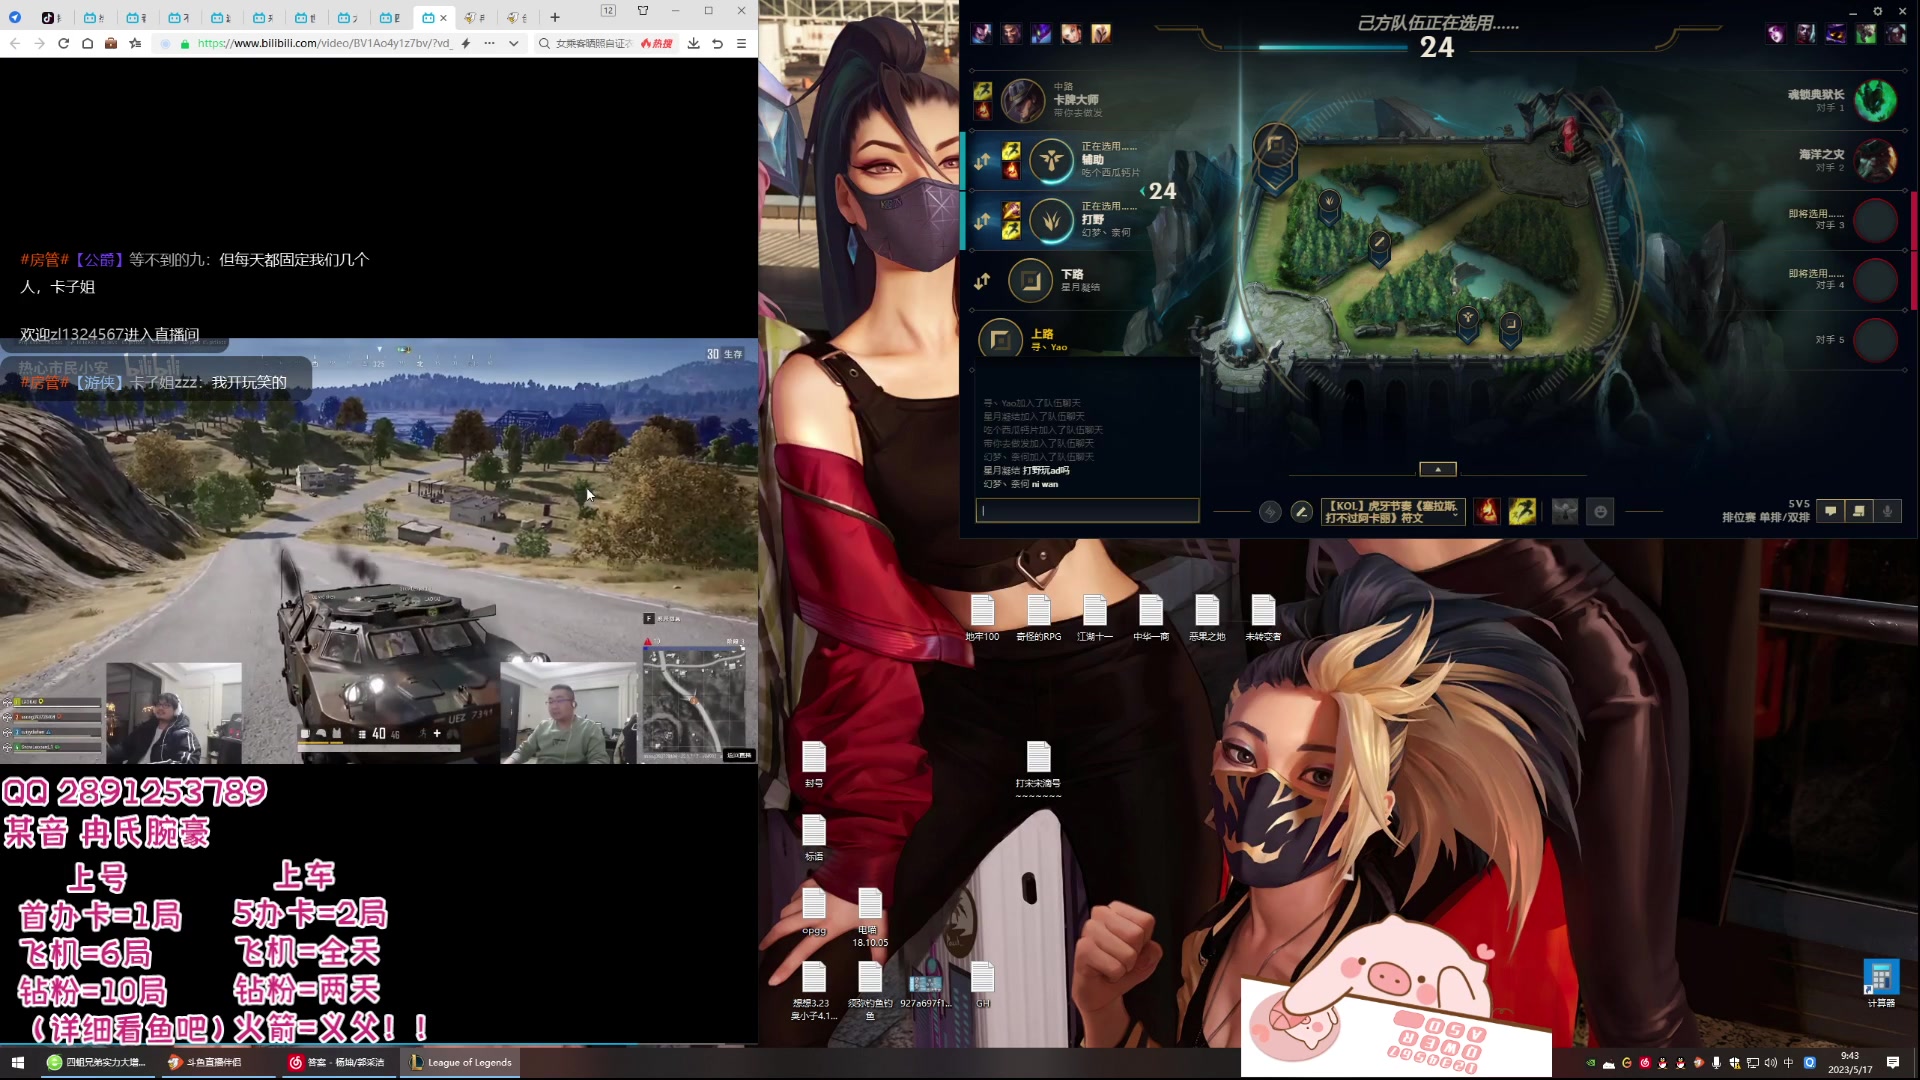Image resolution: width=1920 pixels, height=1080 pixels.
Task: Open the briefcase toolbox icon in browser
Action: (x=111, y=43)
